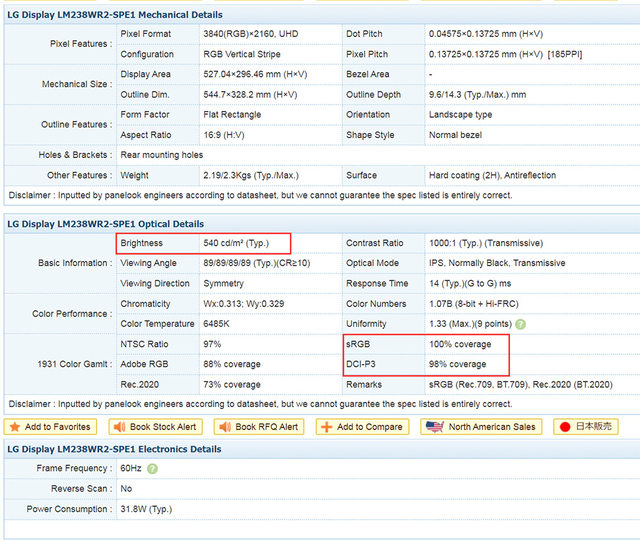The height and width of the screenshot is (542, 640).
Task: Open North American Sales button
Action: click(x=481, y=427)
